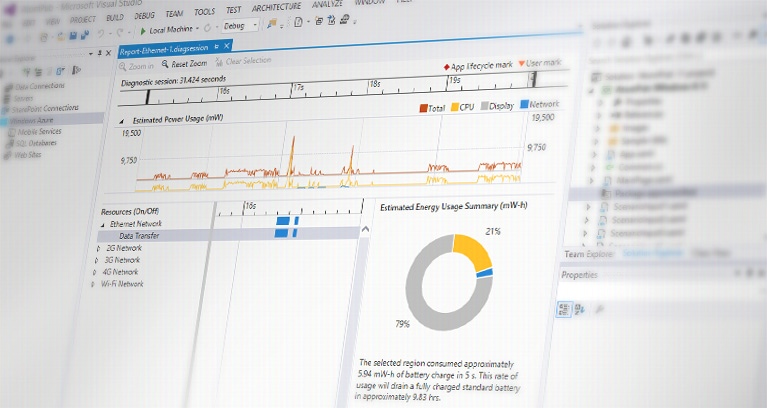Expand the 3G Network node
The width and height of the screenshot is (767, 408).
(96, 261)
